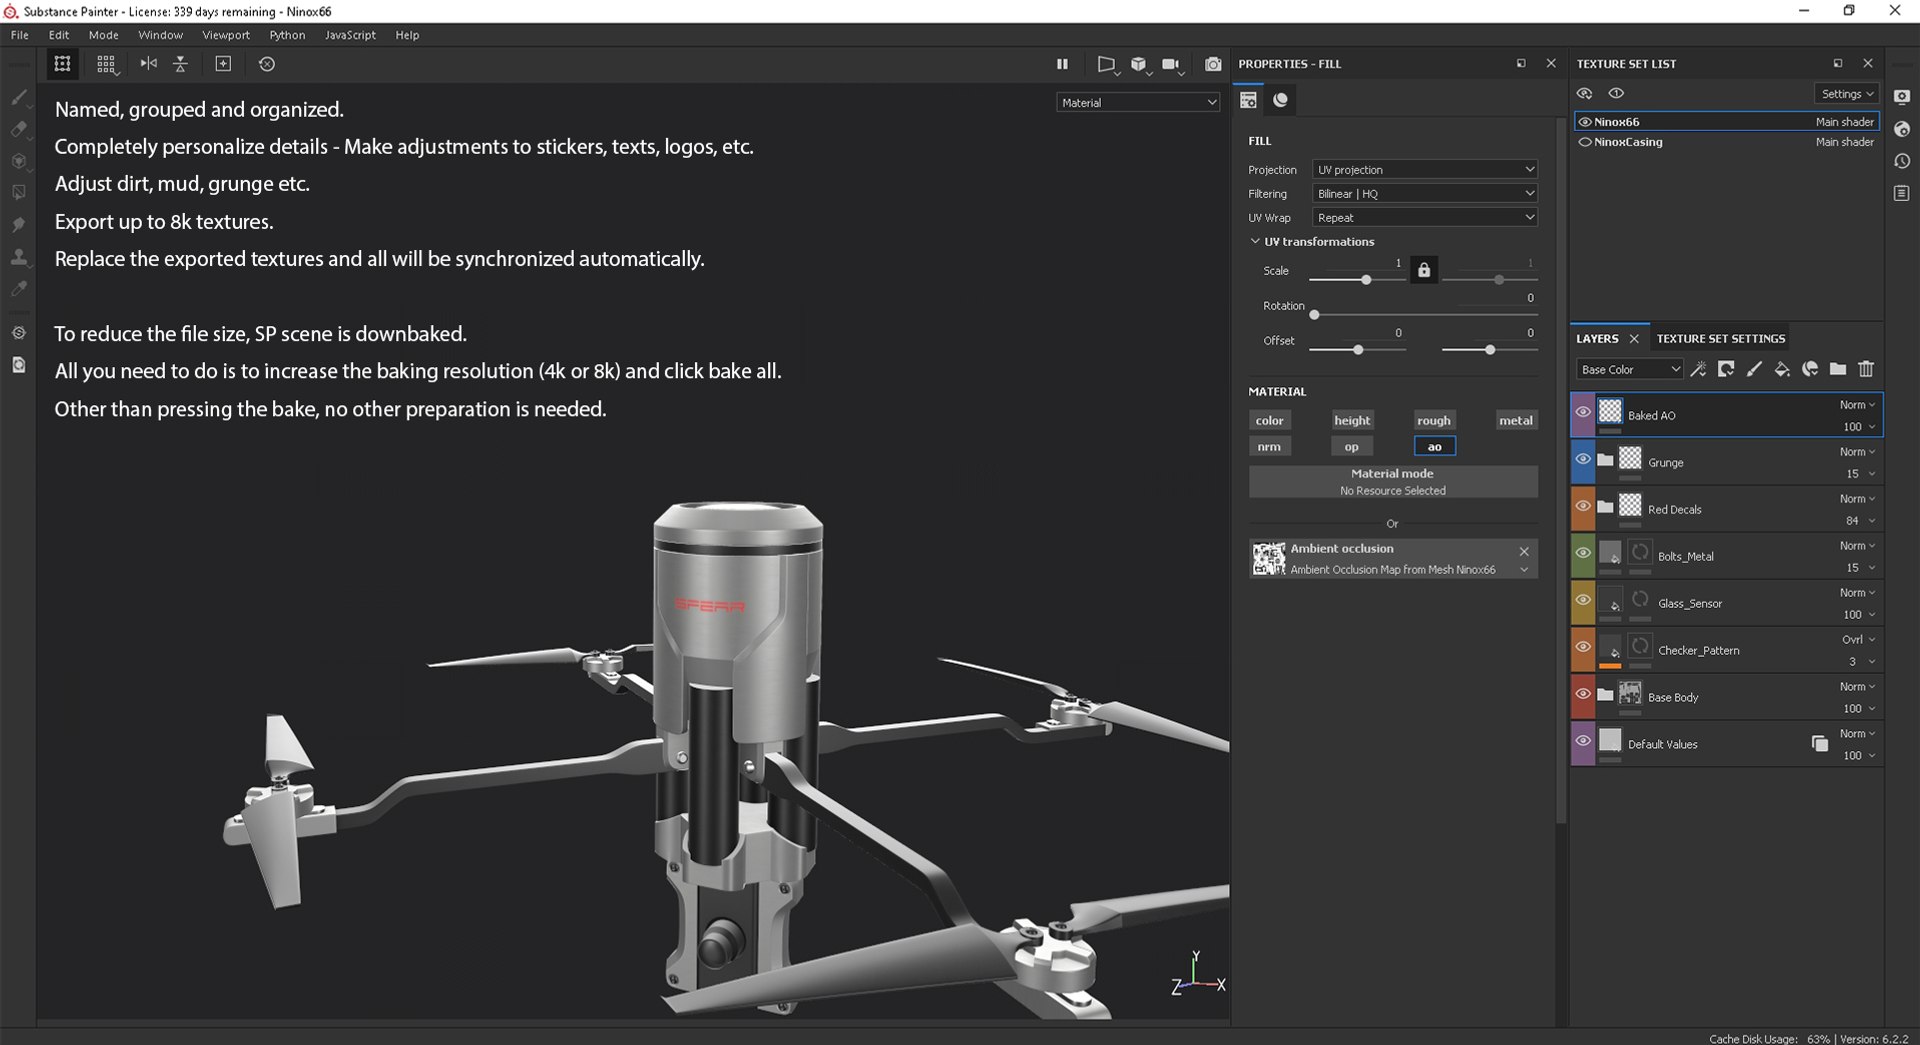Add a fill layer using paint bucket icon
Screen dimensions: 1920x1045
tap(1782, 370)
